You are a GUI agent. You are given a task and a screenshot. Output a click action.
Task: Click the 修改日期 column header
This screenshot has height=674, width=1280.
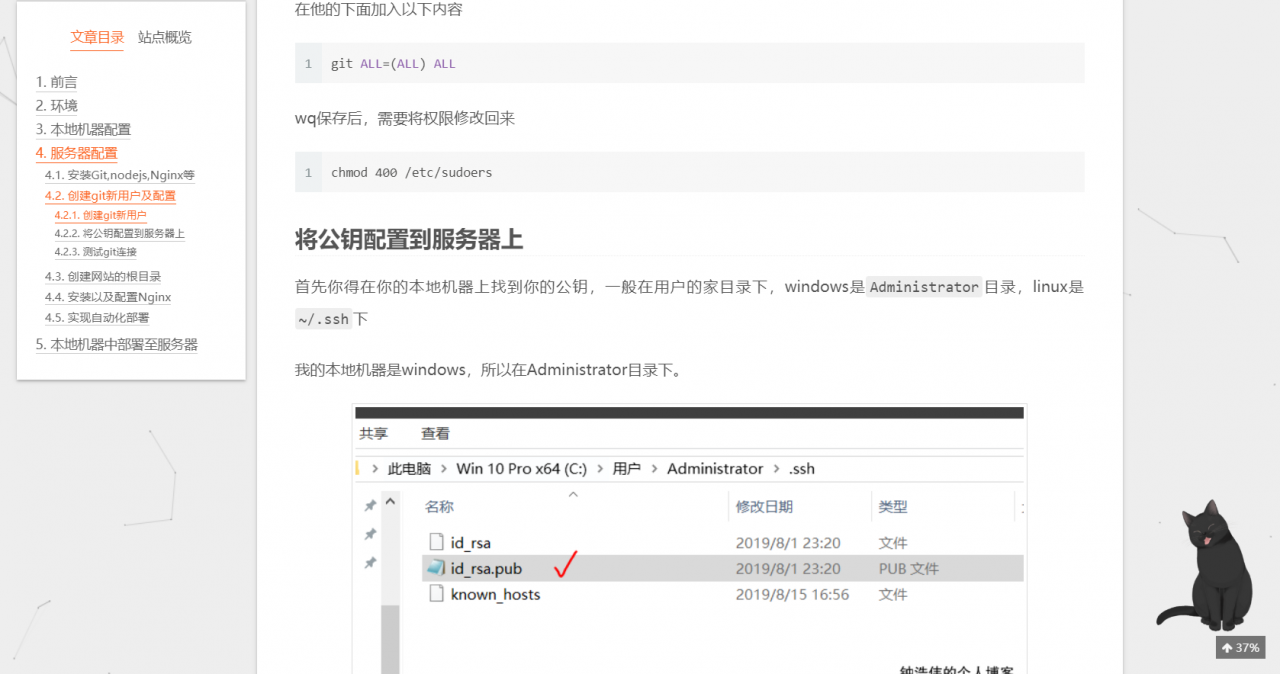764,507
